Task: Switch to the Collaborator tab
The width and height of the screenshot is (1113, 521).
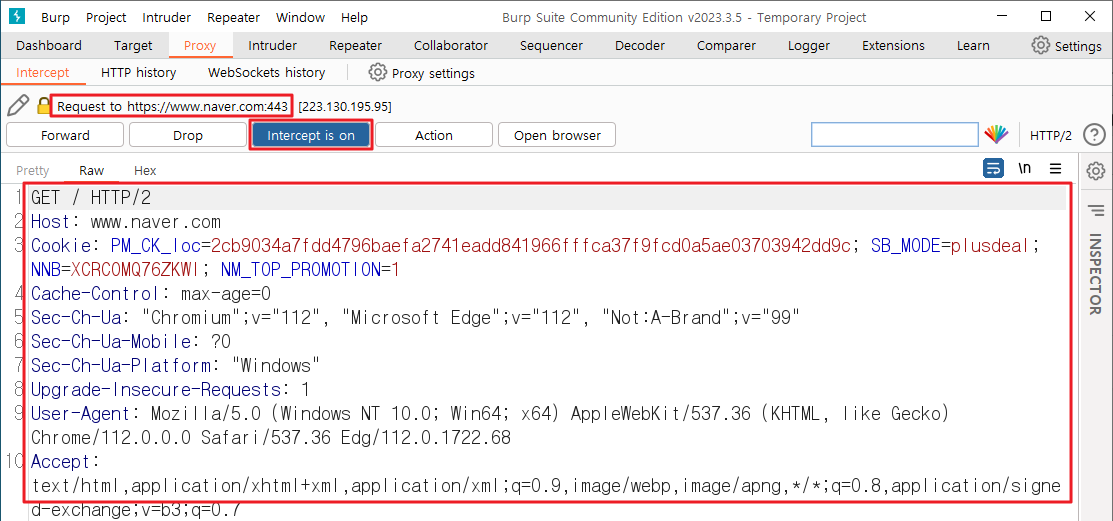Action: tap(451, 45)
